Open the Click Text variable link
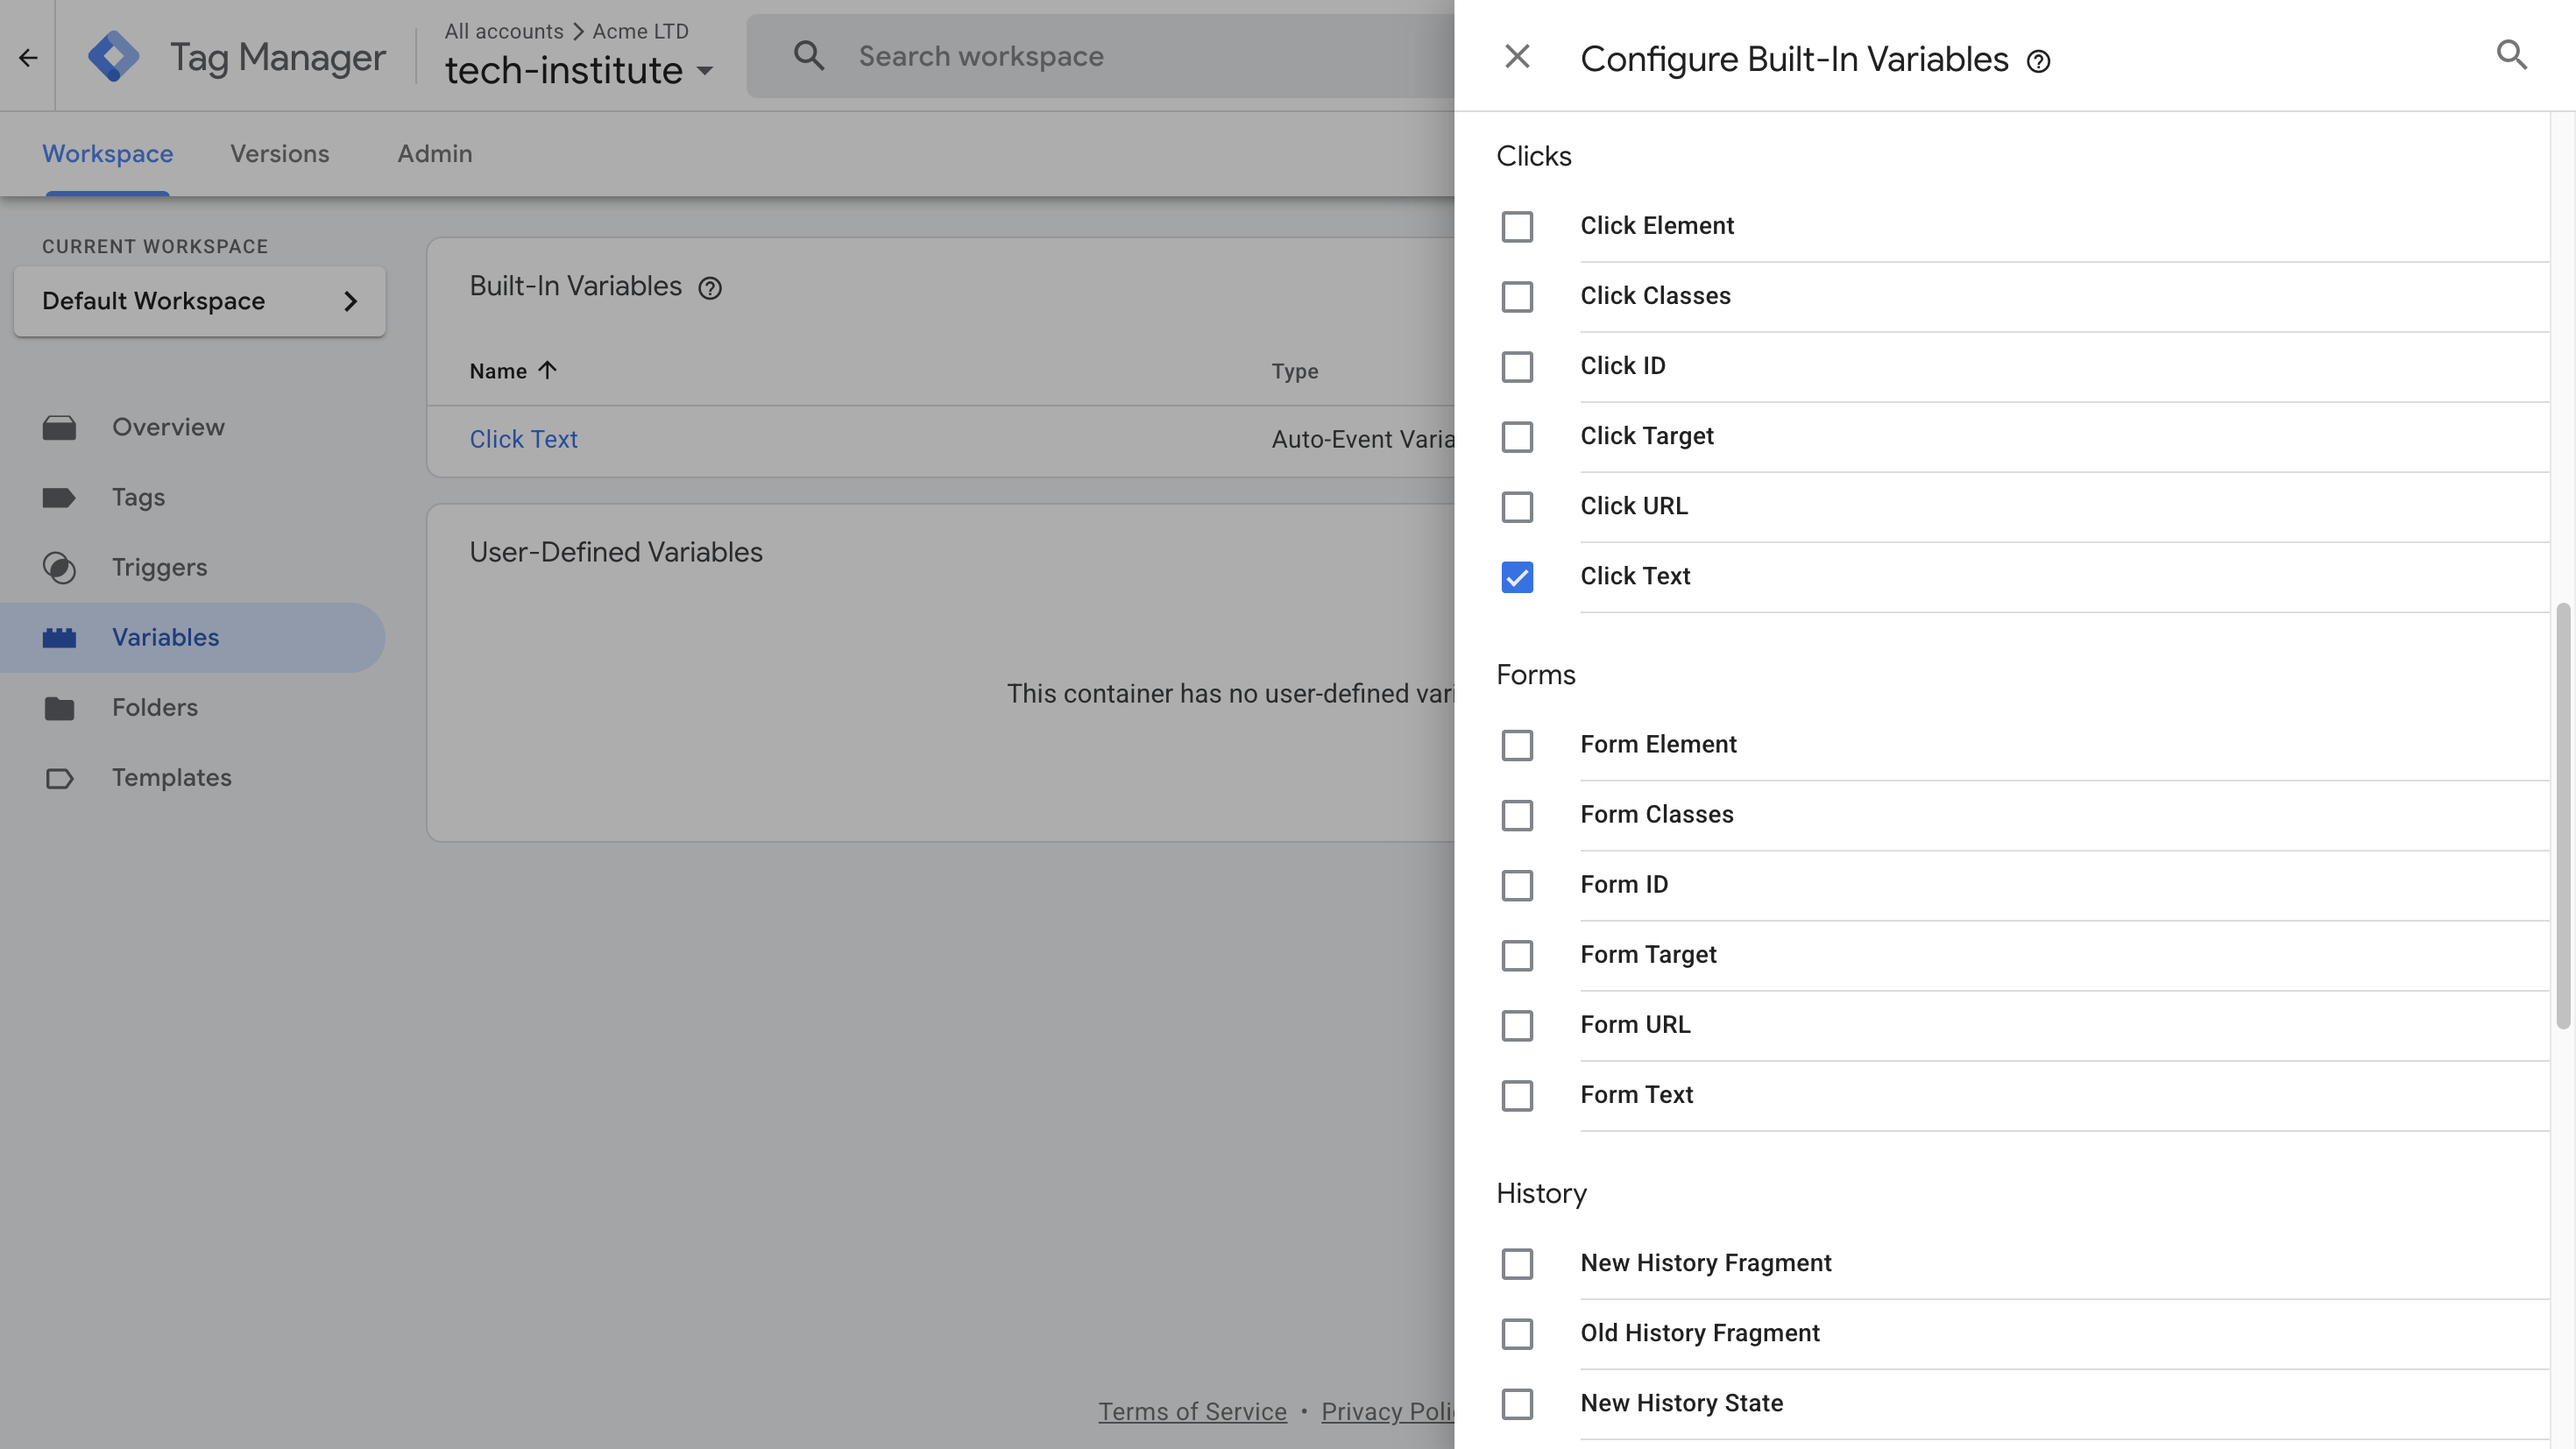This screenshot has width=2576, height=1449. tap(523, 439)
